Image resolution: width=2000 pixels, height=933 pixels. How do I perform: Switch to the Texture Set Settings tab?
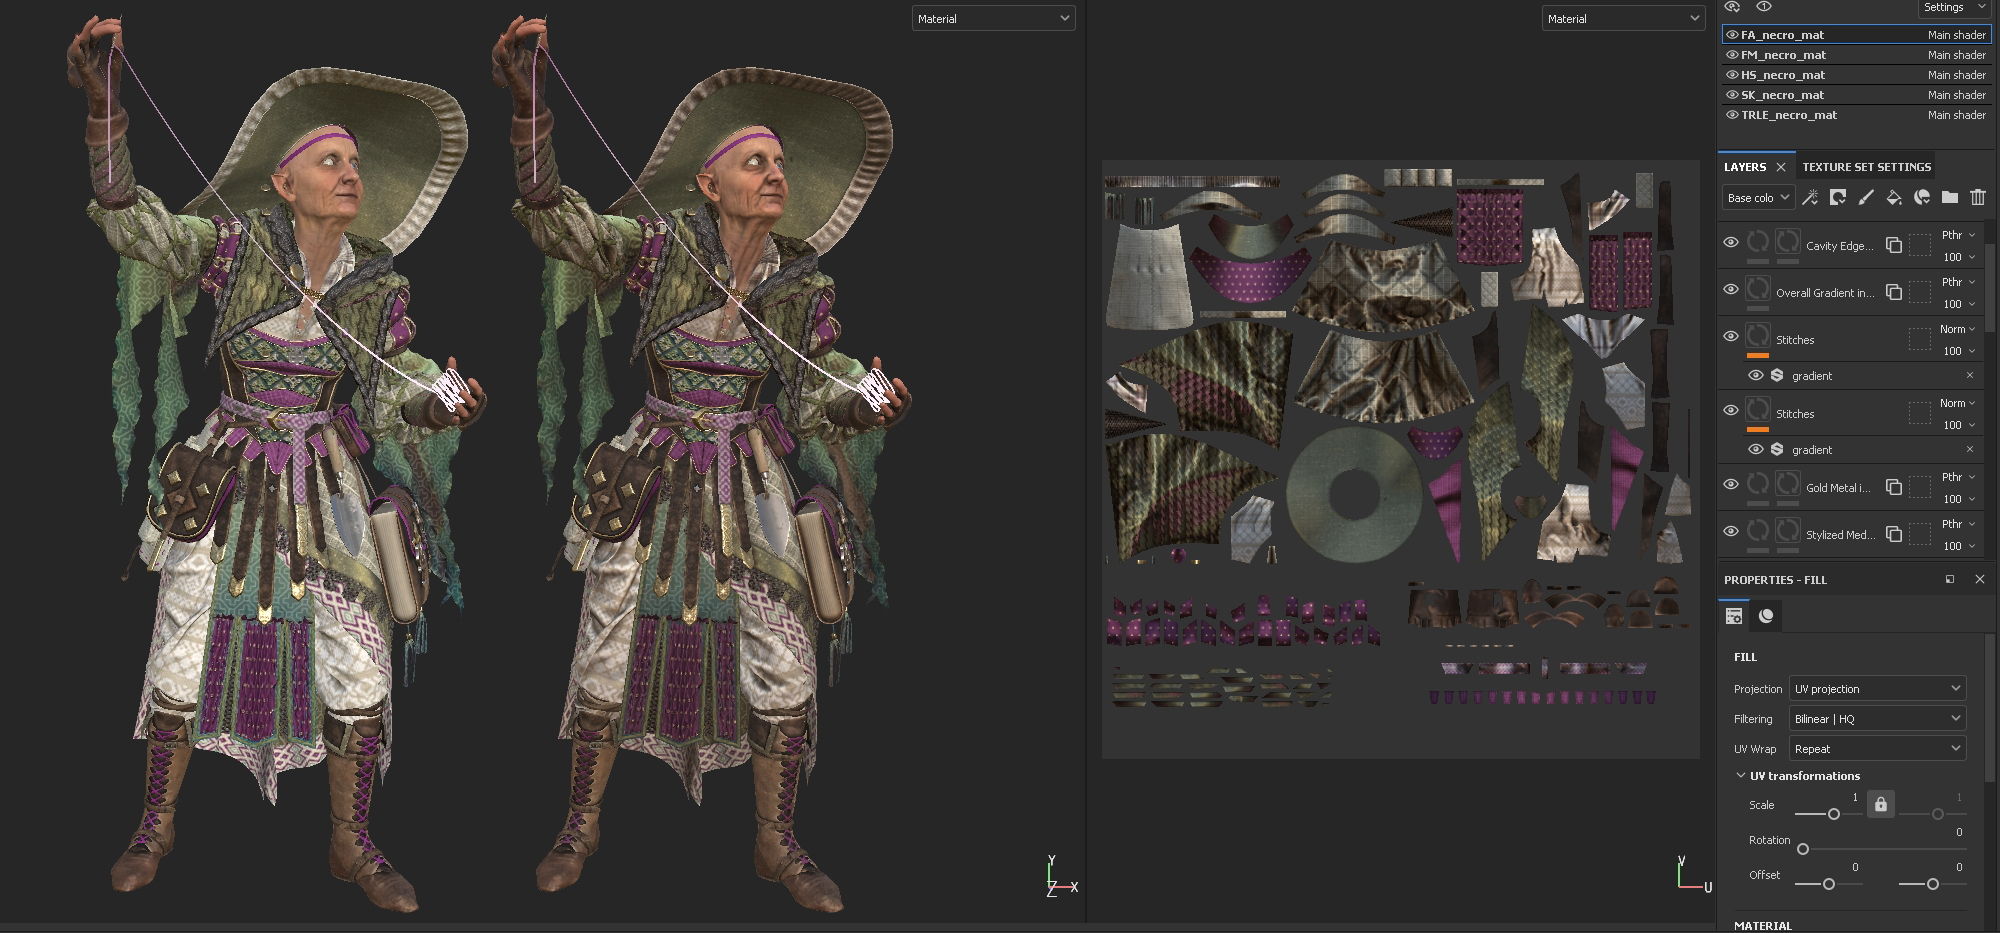(1866, 166)
